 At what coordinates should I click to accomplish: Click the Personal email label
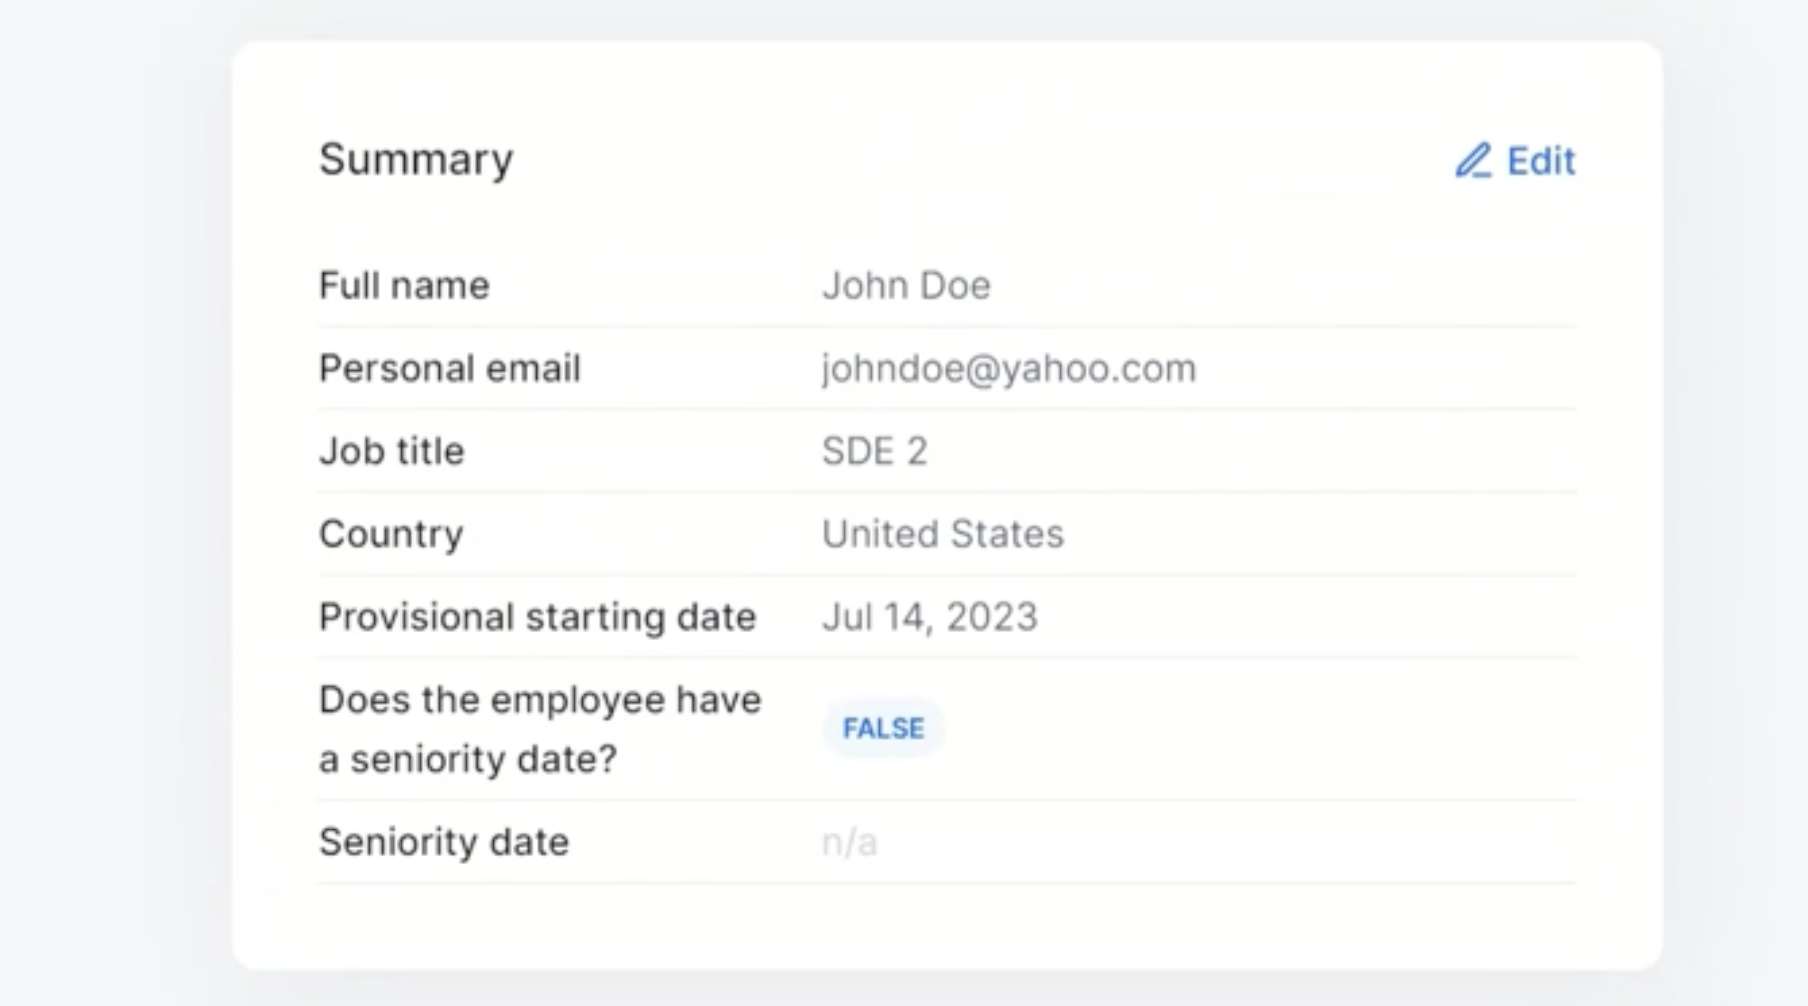(x=449, y=368)
